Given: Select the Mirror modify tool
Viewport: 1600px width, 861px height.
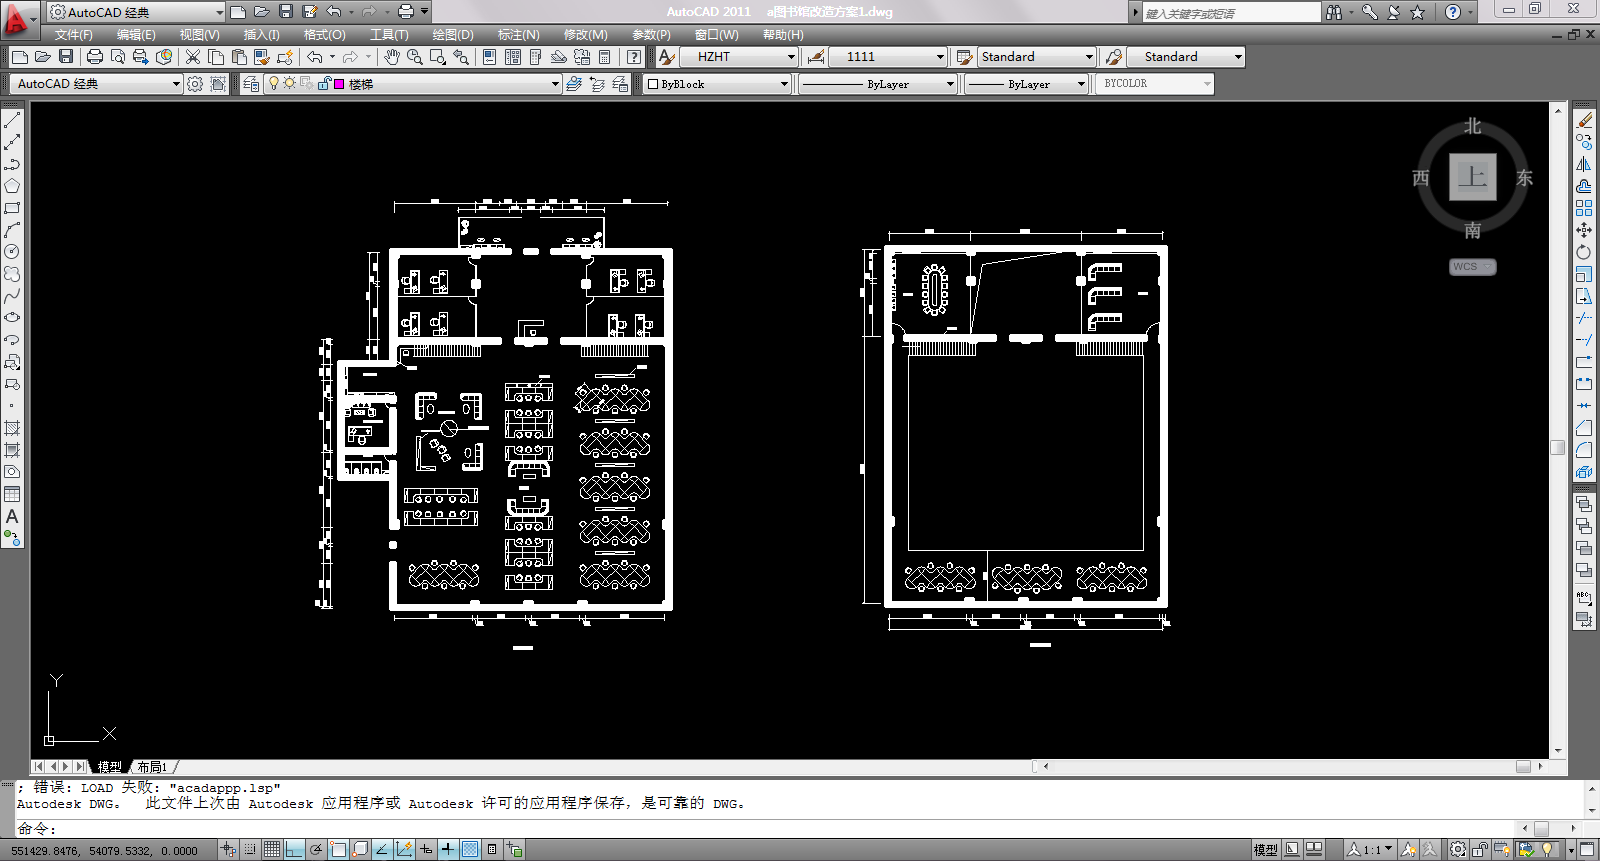Looking at the screenshot, I should tap(1584, 164).
